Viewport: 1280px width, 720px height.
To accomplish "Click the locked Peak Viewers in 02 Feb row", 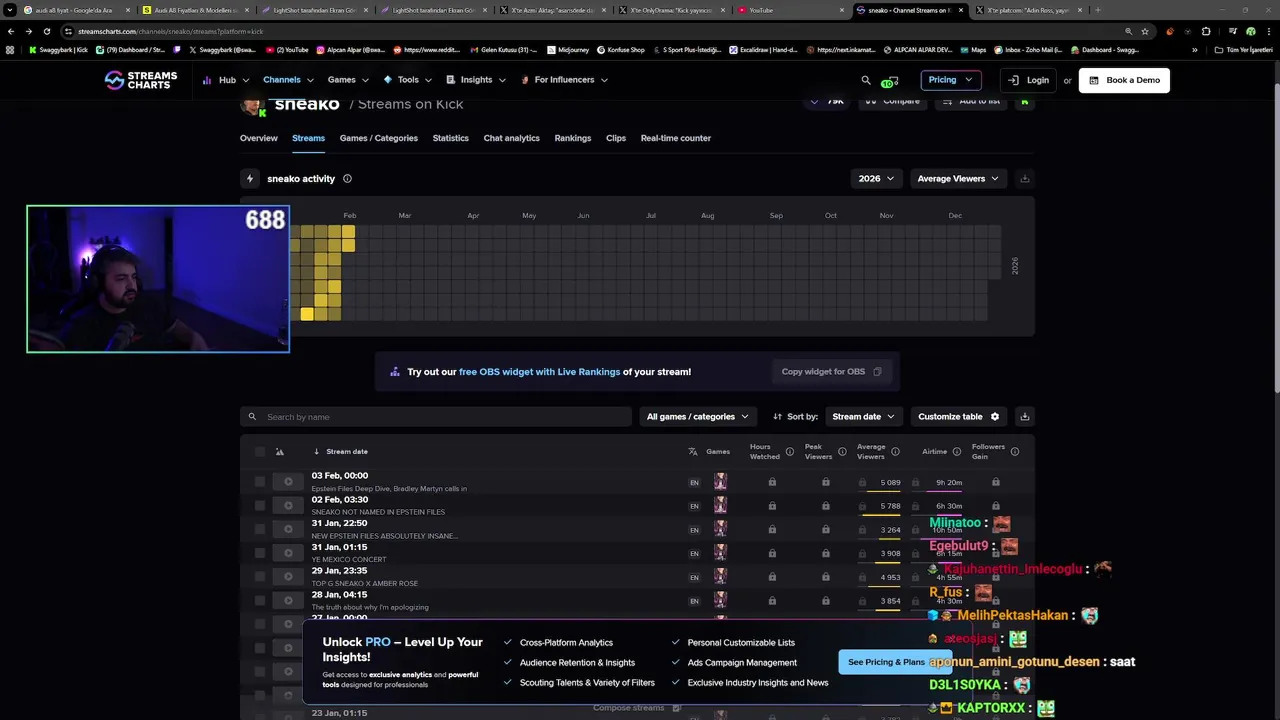I will (x=825, y=506).
